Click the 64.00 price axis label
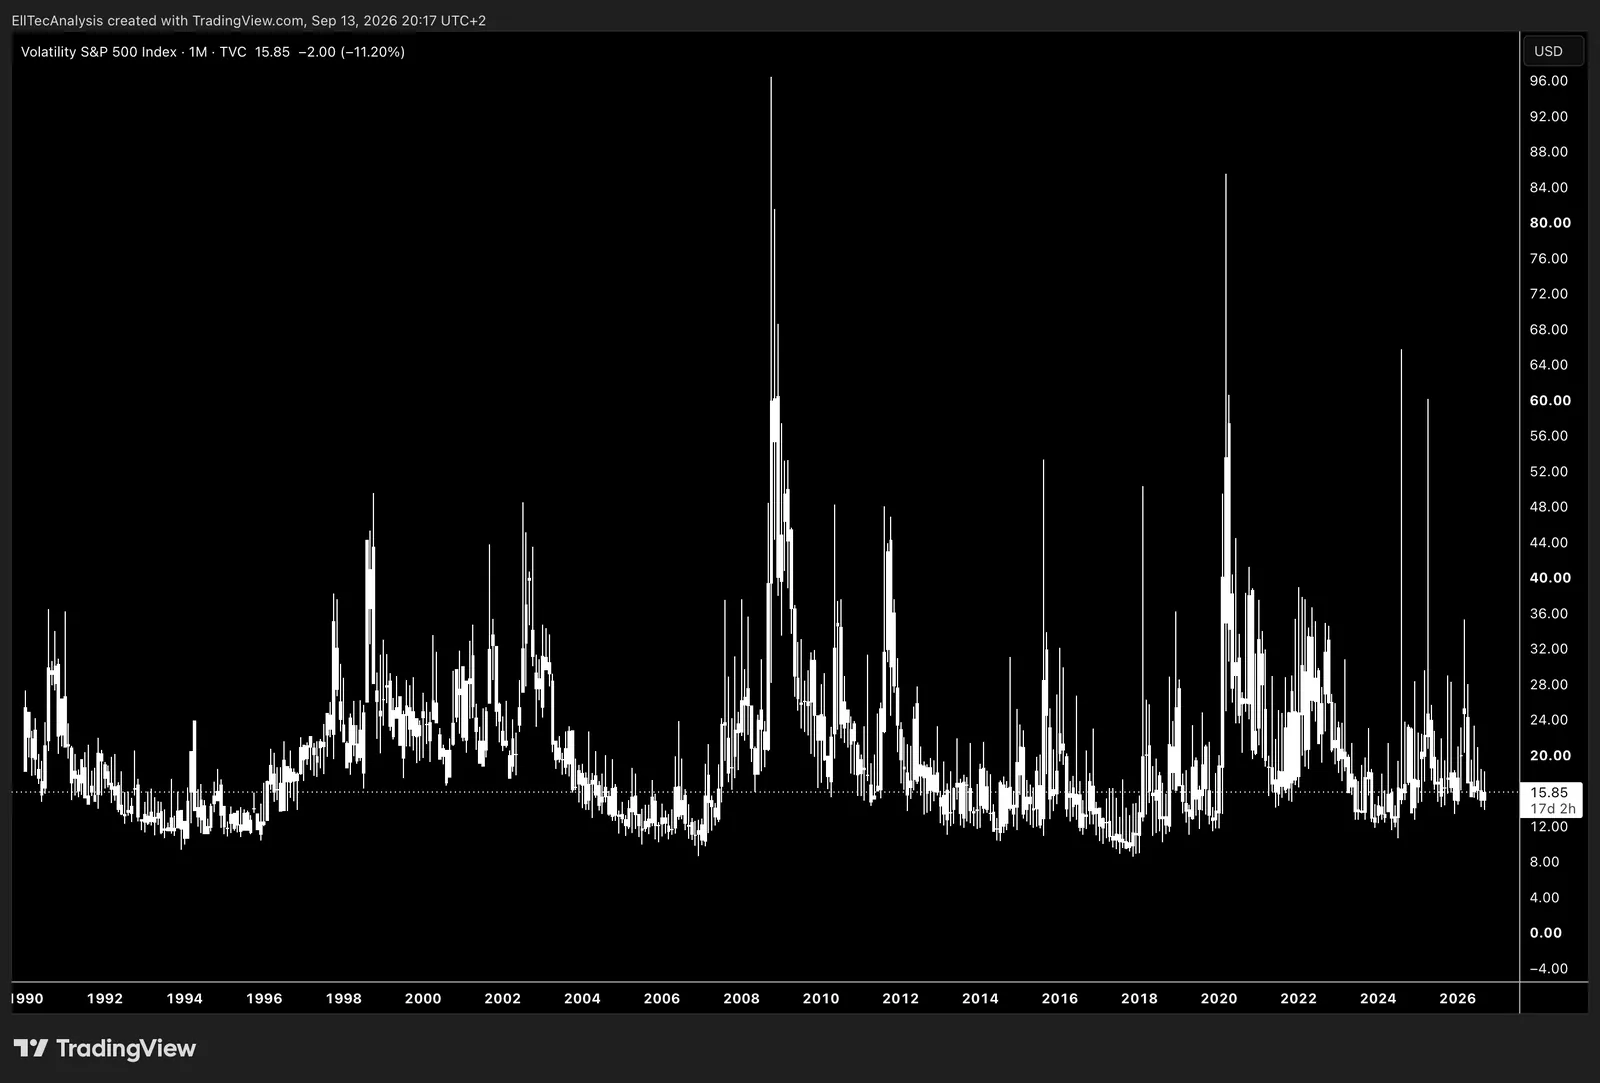This screenshot has width=1600, height=1083. tap(1548, 365)
